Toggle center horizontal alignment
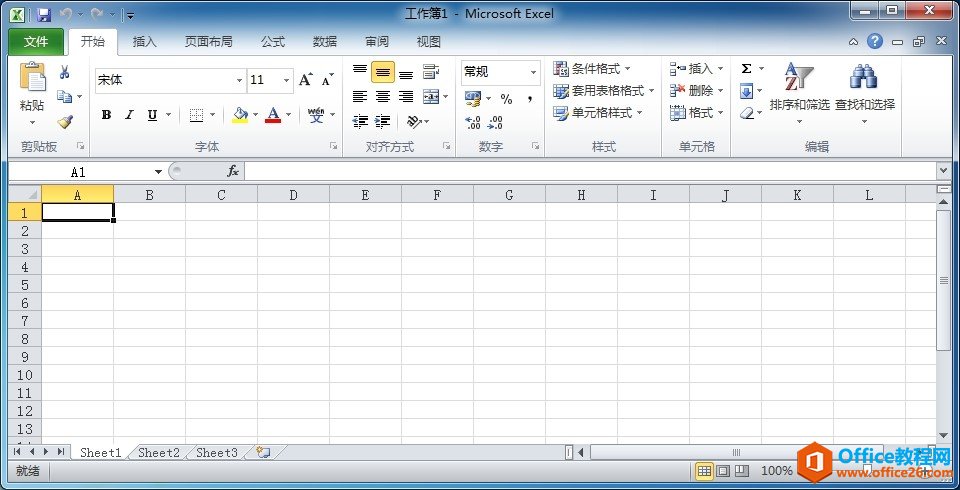Viewport: 960px width, 490px height. click(x=383, y=96)
